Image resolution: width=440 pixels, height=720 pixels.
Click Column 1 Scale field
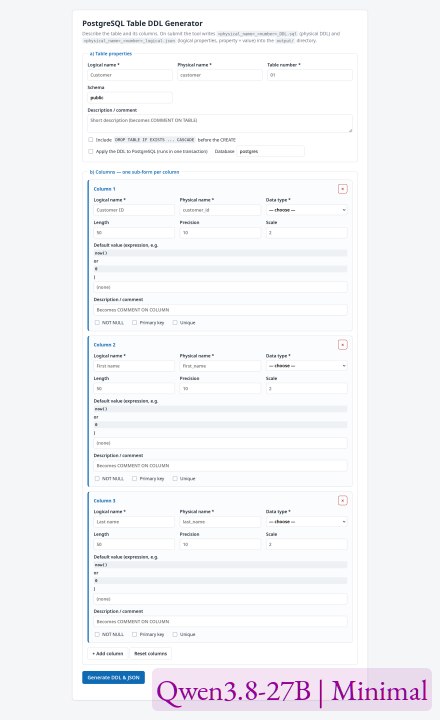(306, 233)
